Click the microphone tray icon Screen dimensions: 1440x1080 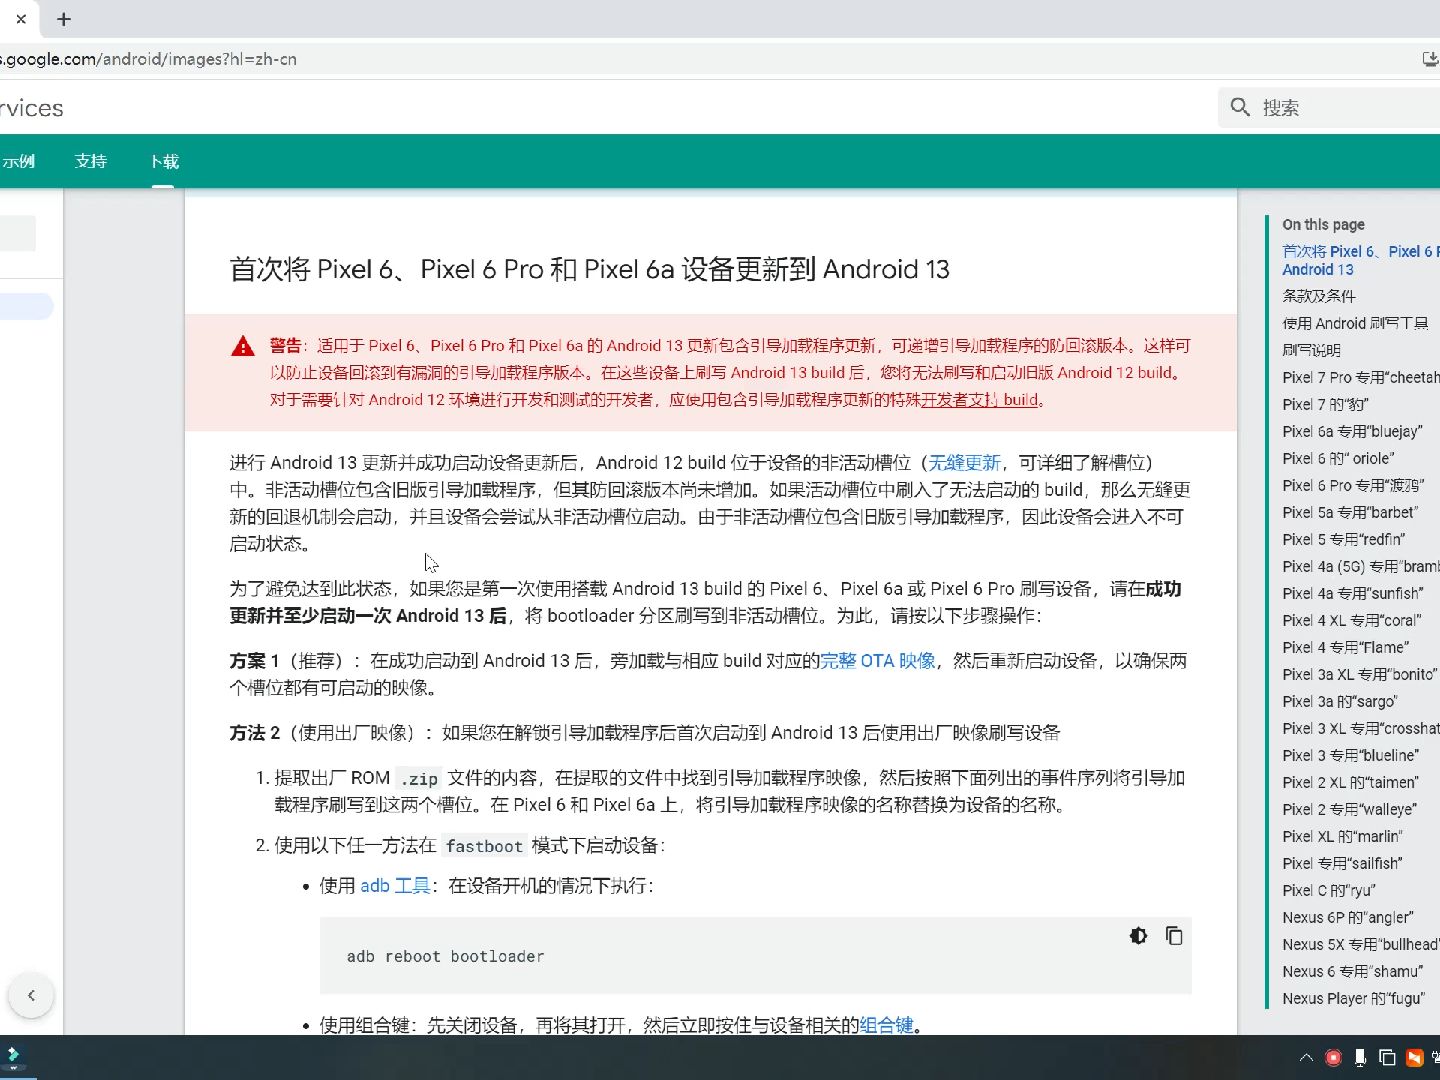(x=1360, y=1057)
